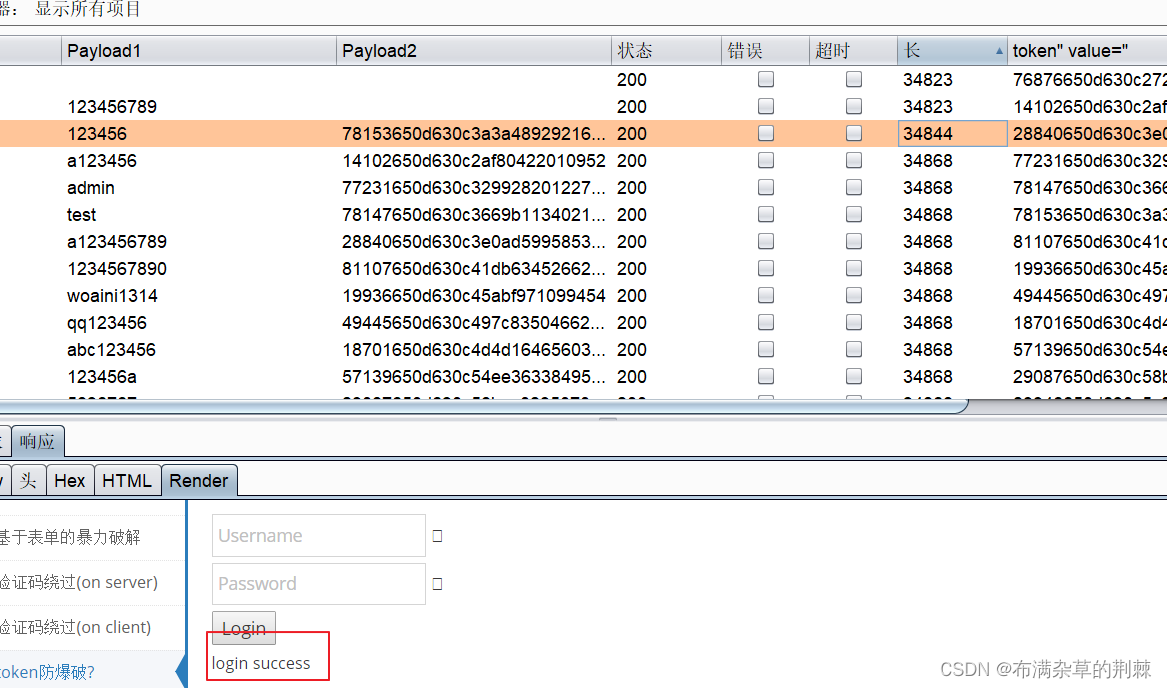Tick the 超时 checkbox in the abc123456 row
Image resolution: width=1167 pixels, height=688 pixels.
tap(854, 349)
